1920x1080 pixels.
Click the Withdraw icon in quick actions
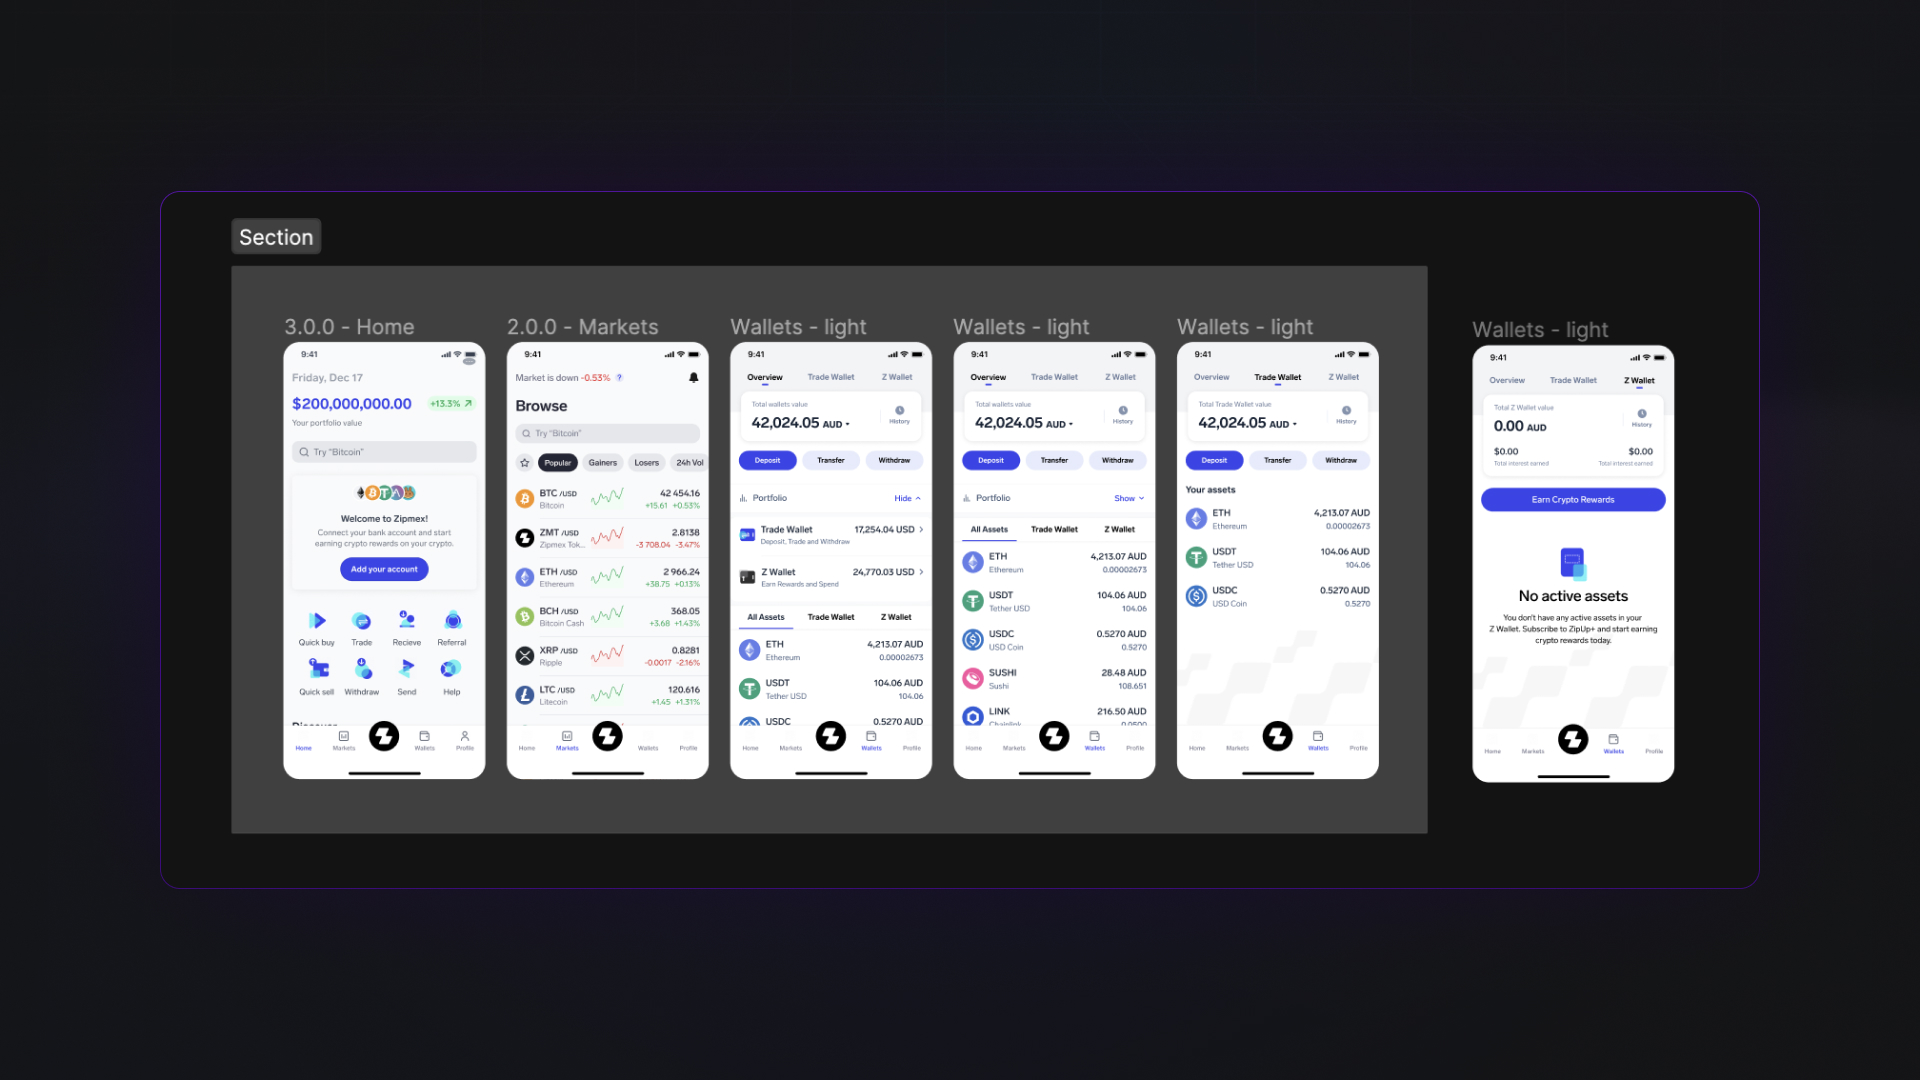coord(363,669)
